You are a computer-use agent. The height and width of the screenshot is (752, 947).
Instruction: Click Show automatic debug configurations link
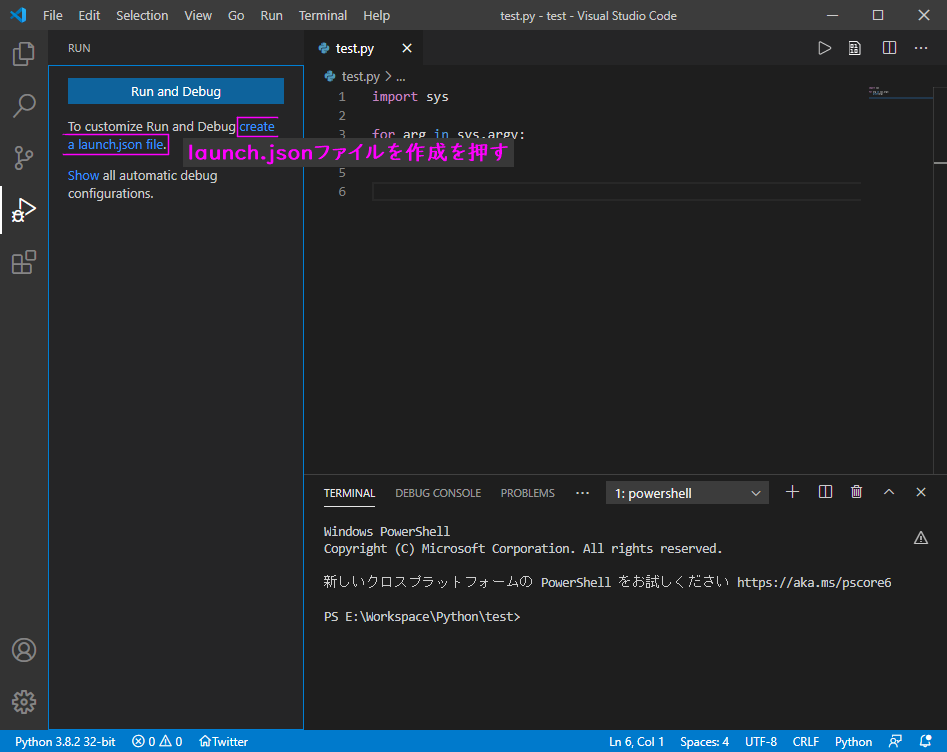(83, 175)
